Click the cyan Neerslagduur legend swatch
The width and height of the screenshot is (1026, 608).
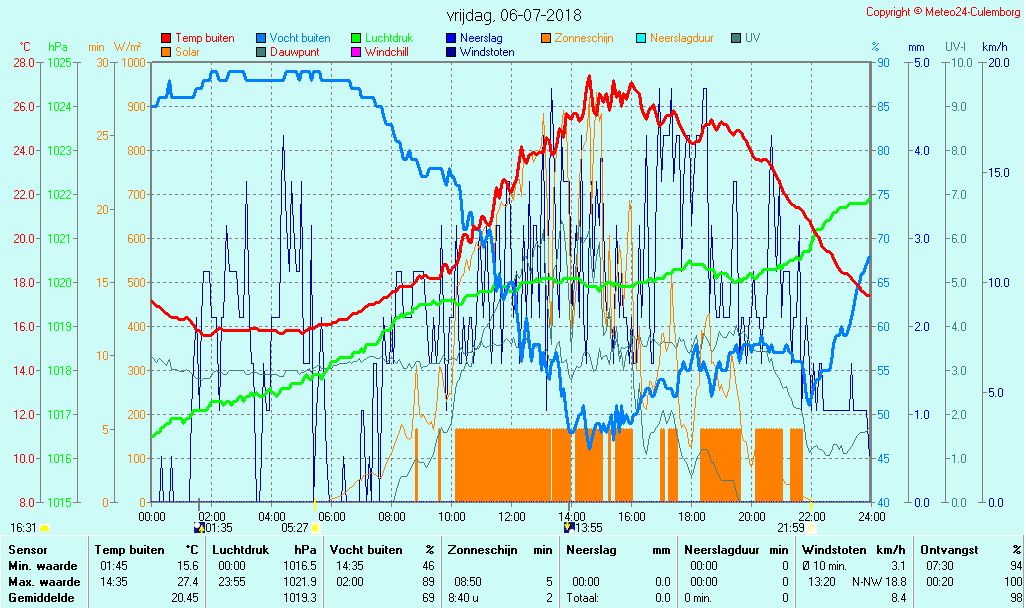(641, 38)
